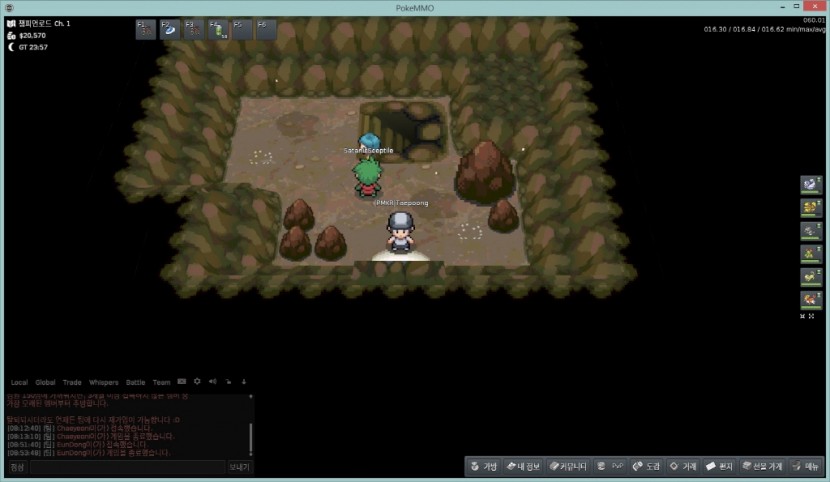Image resolution: width=830 pixels, height=482 pixels.
Task: Collapse chat window with down arrow
Action: tap(243, 382)
